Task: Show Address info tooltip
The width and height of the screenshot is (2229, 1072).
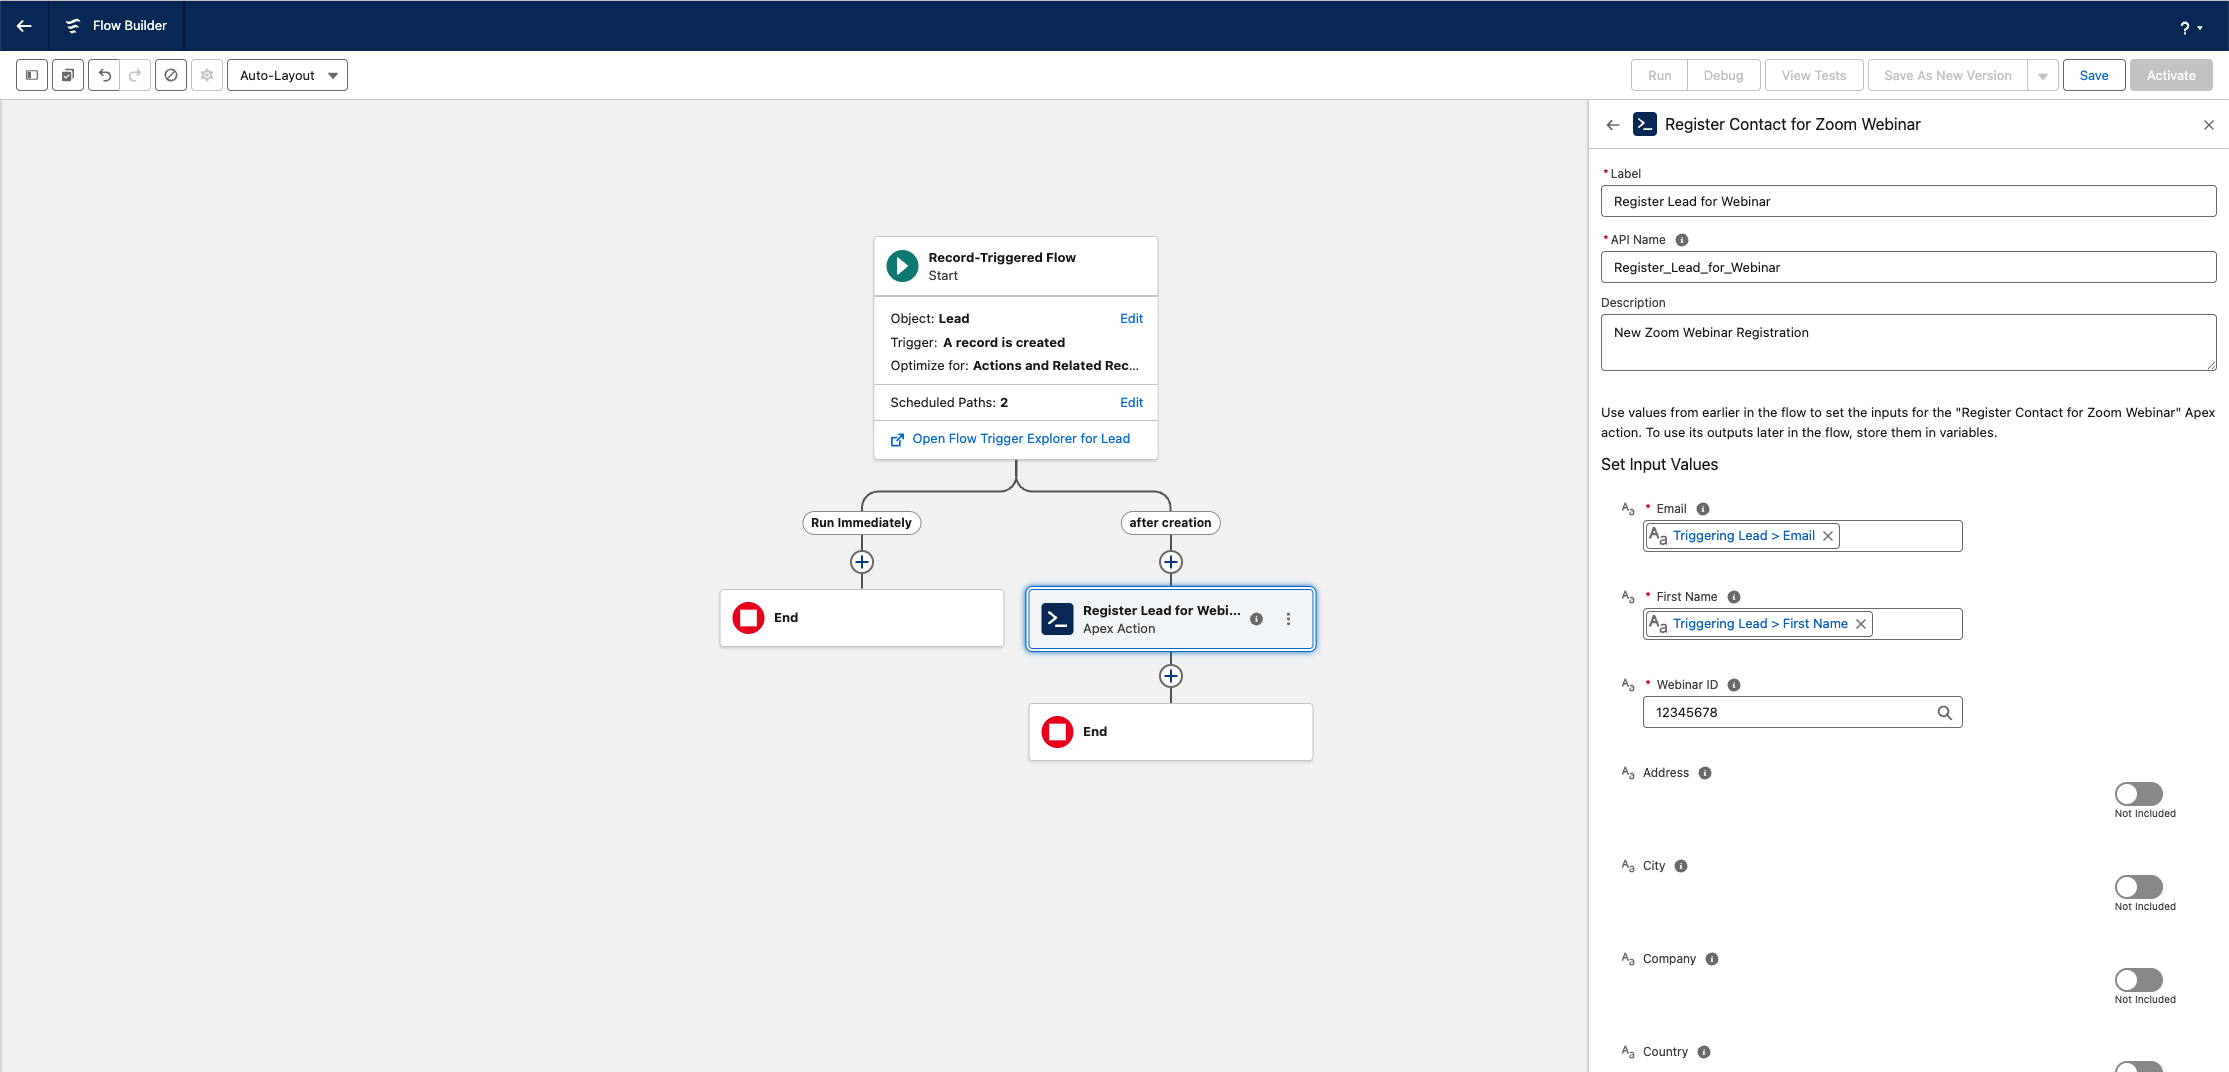Action: (1705, 773)
